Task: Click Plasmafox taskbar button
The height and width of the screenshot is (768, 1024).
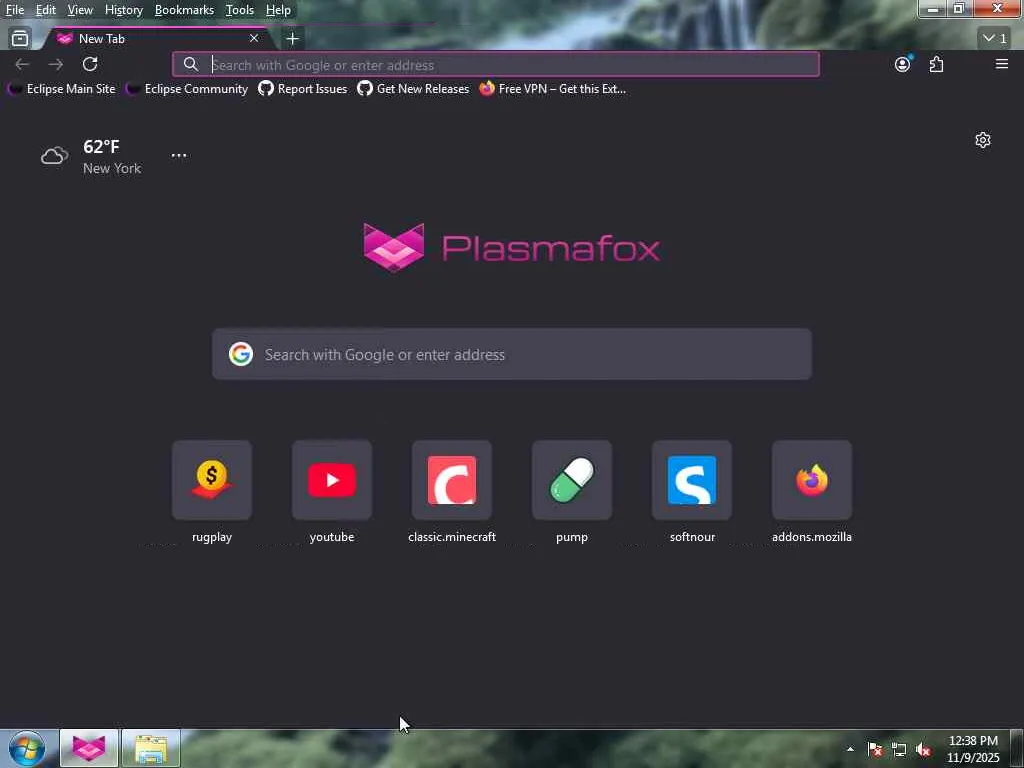Action: pyautogui.click(x=89, y=748)
